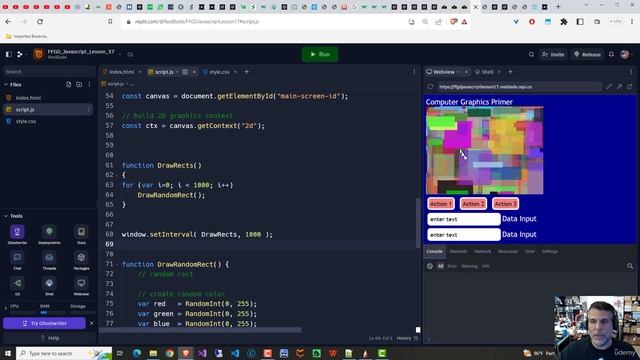Click the first enter text input
The width and height of the screenshot is (640, 360).
(x=464, y=219)
